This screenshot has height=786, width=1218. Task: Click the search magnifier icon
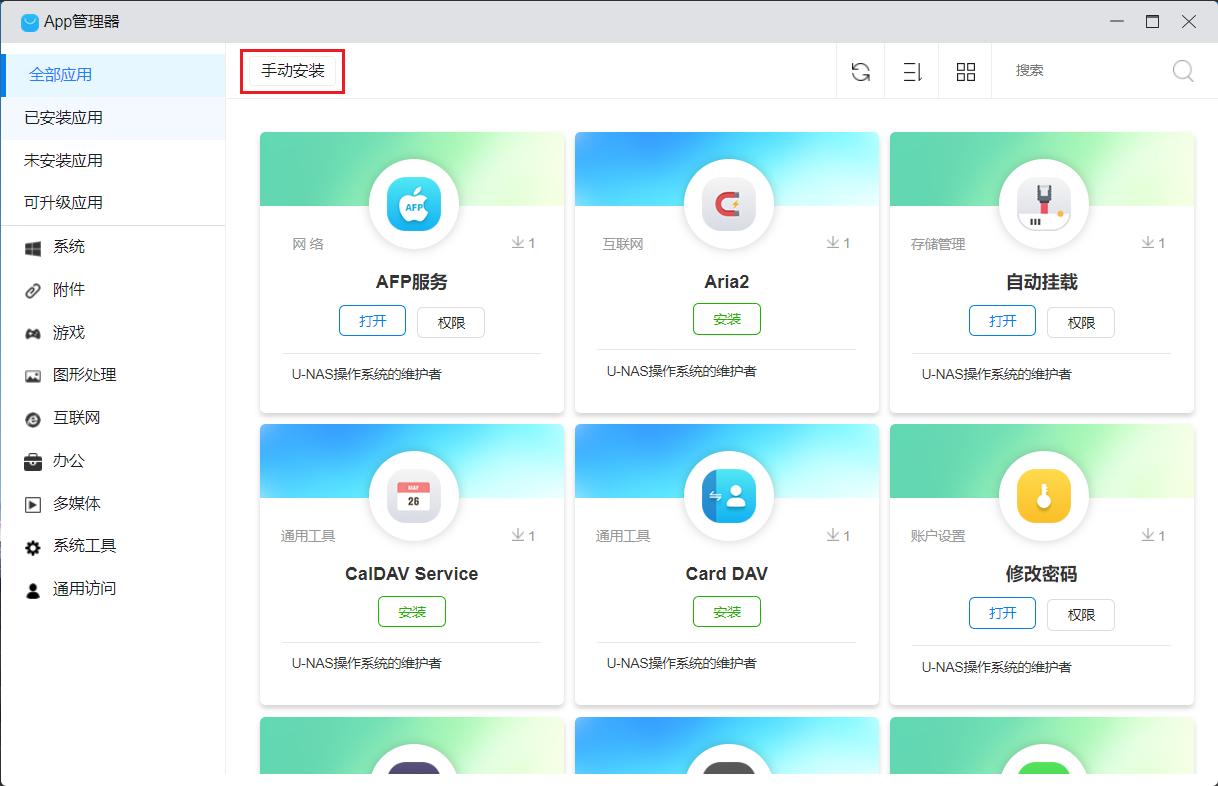pyautogui.click(x=1183, y=71)
